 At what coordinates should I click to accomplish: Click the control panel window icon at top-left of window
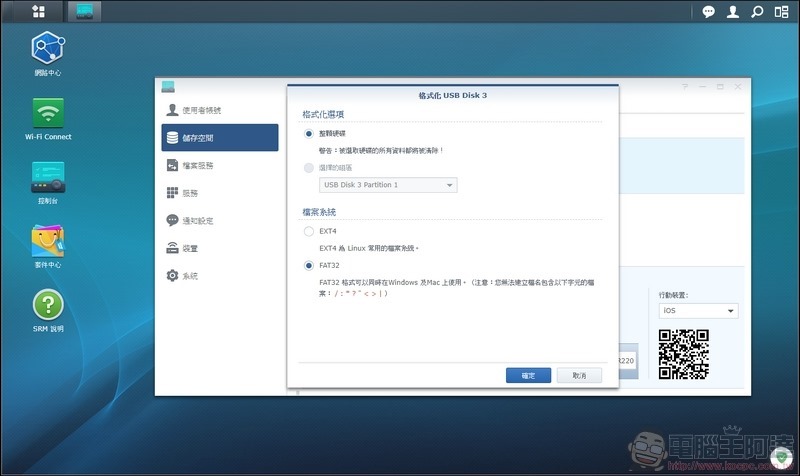click(x=168, y=87)
